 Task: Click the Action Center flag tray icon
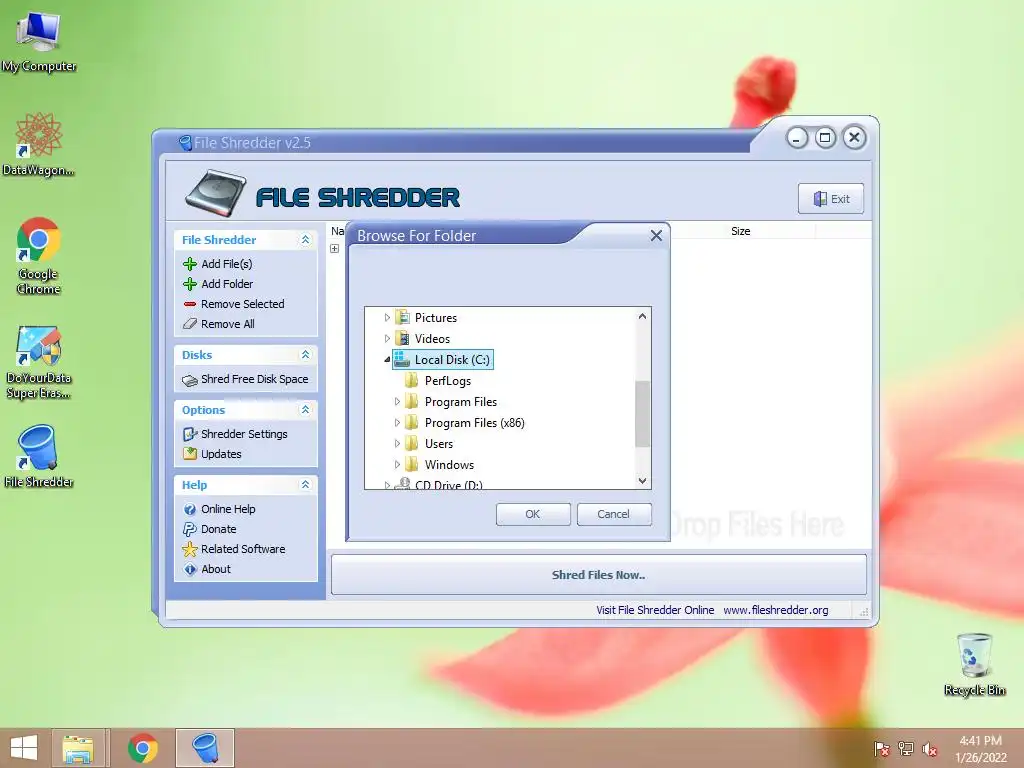click(881, 749)
